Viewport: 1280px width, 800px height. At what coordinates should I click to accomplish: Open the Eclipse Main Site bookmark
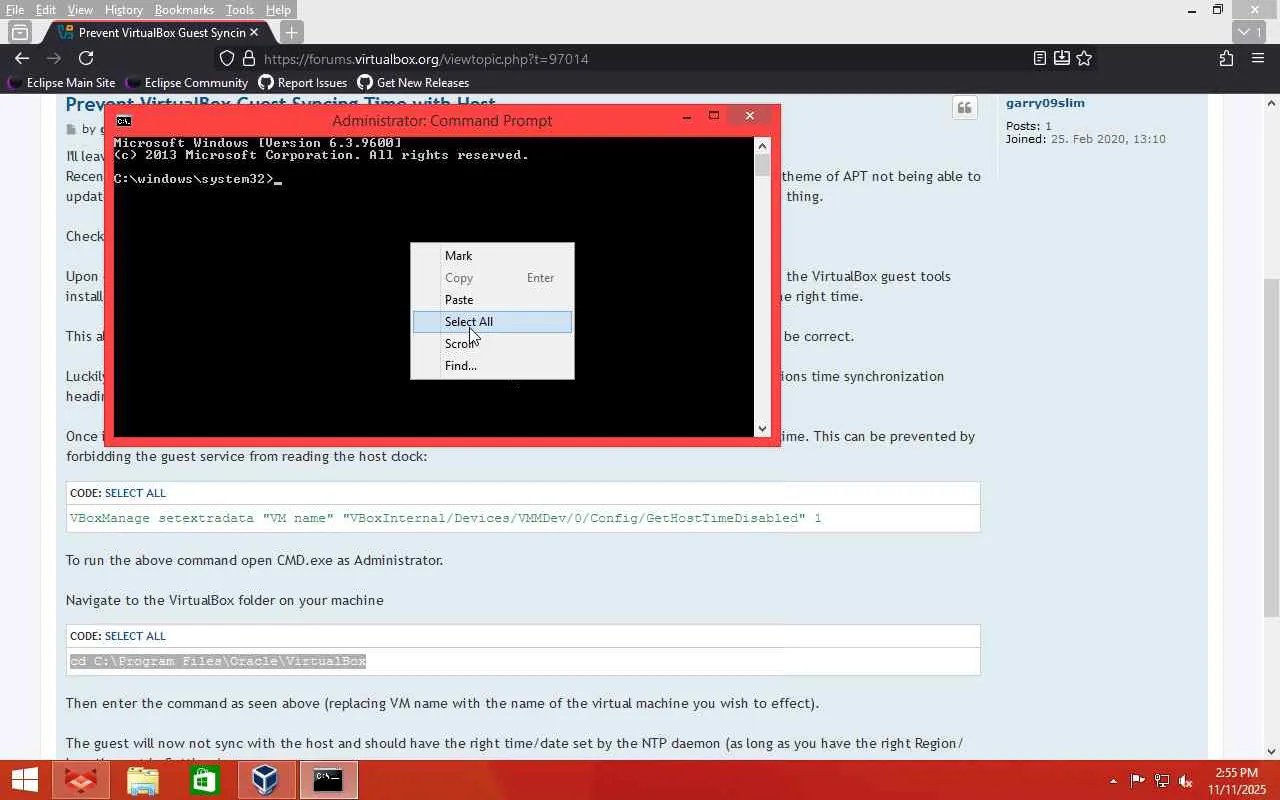point(61,83)
